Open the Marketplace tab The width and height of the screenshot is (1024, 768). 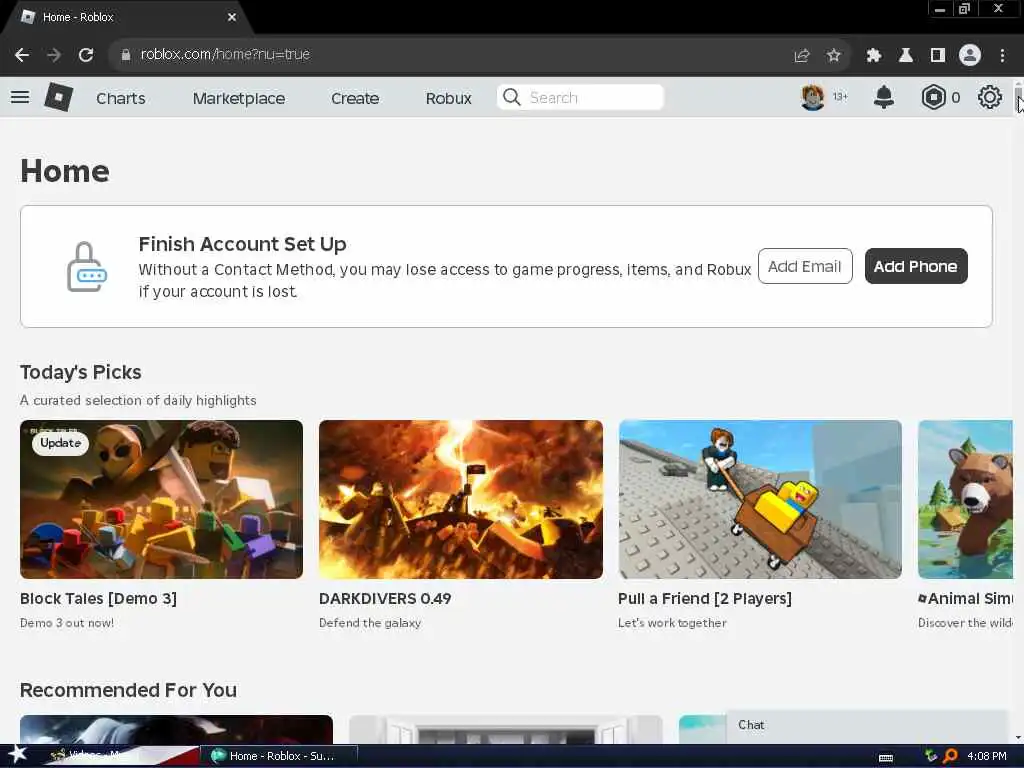pyautogui.click(x=239, y=99)
